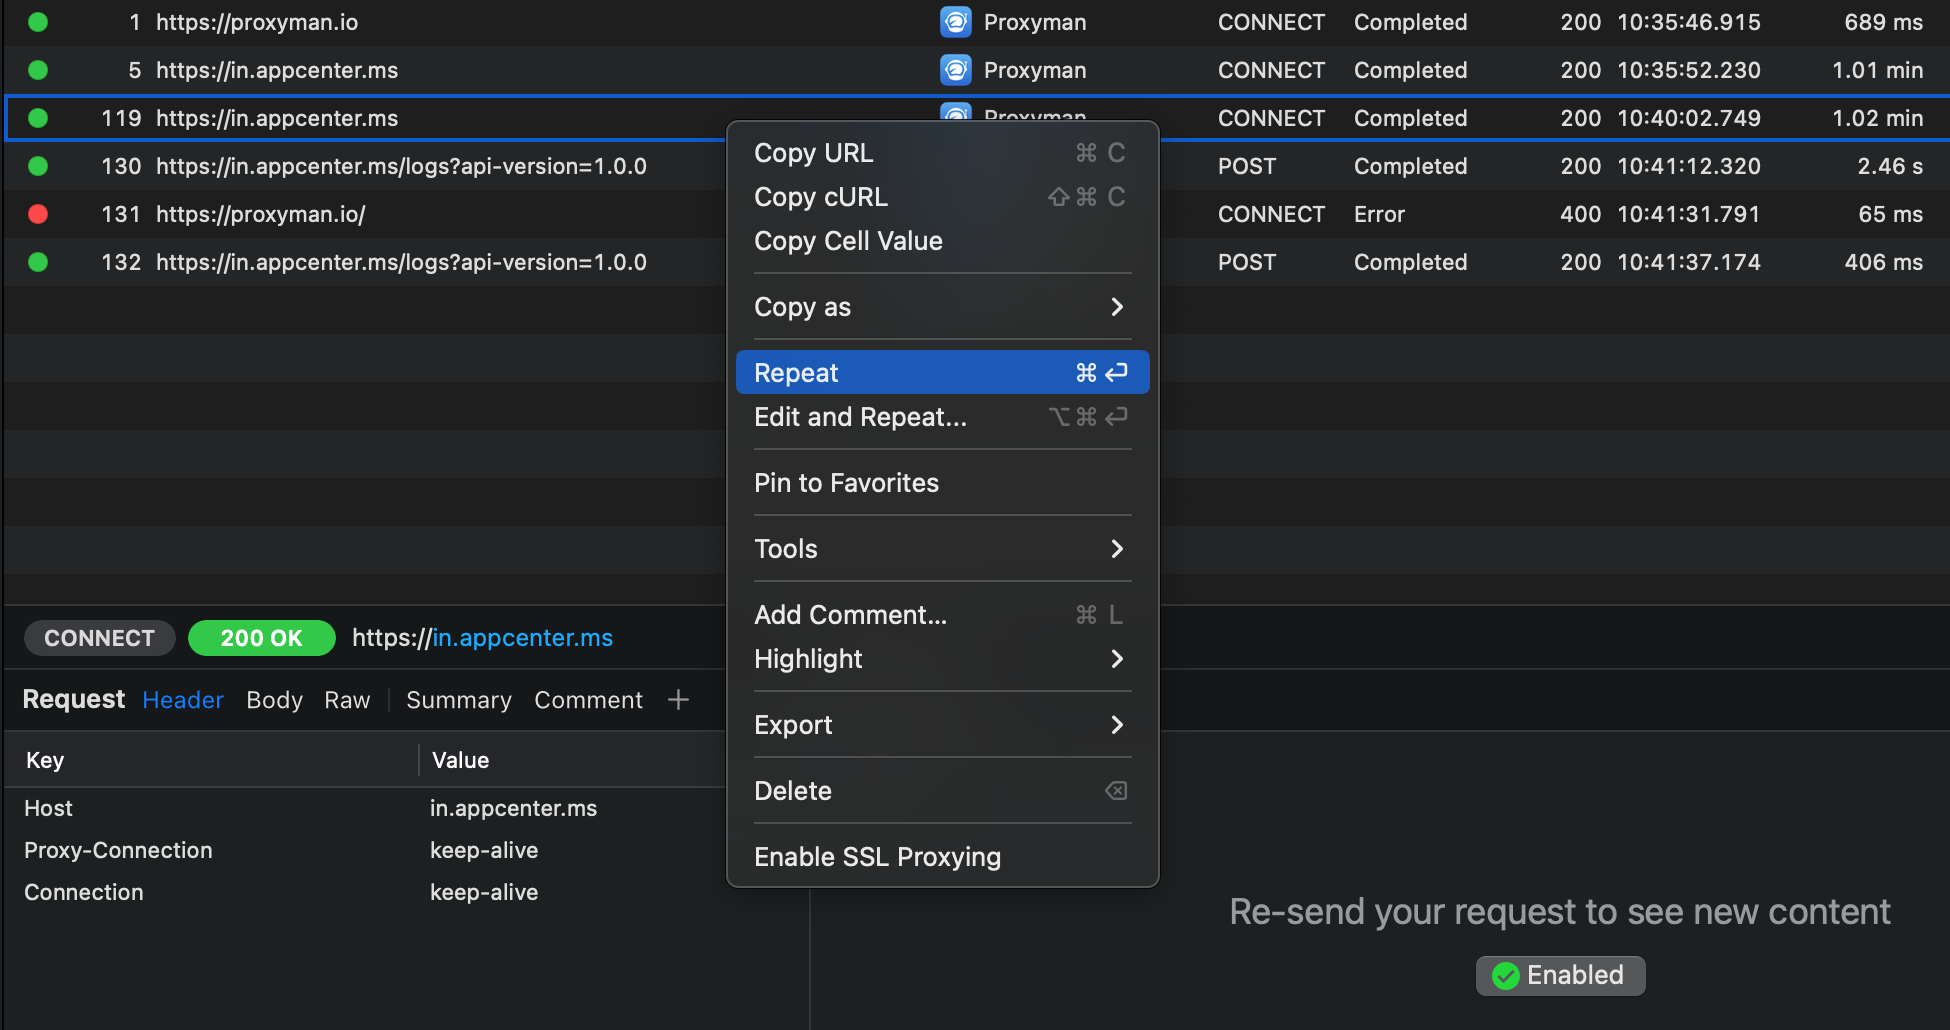Click the 2.46 s duration cell
This screenshot has width=1950, height=1030.
coord(1890,166)
